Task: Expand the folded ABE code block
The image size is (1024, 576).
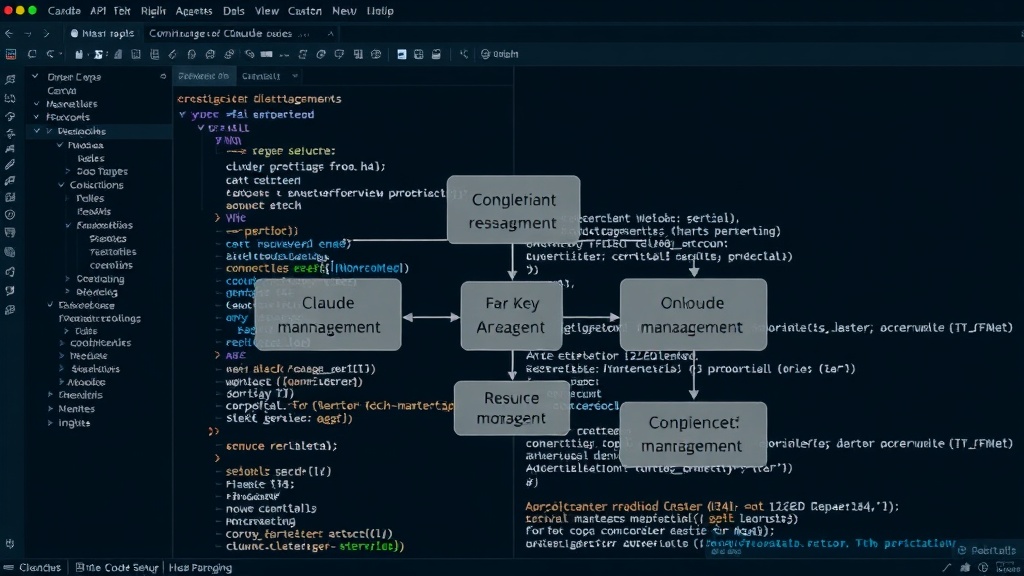Action: pyautogui.click(x=217, y=355)
